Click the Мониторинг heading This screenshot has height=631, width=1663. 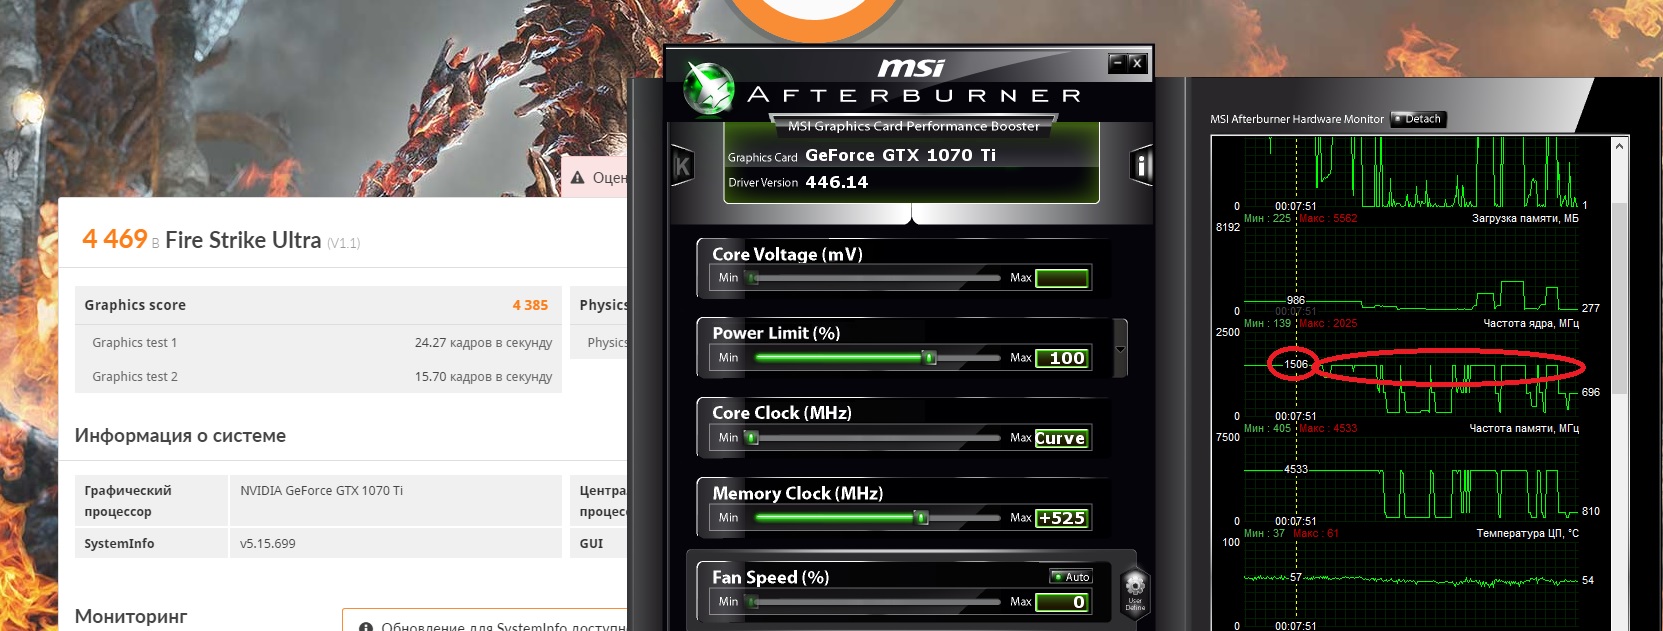[131, 616]
